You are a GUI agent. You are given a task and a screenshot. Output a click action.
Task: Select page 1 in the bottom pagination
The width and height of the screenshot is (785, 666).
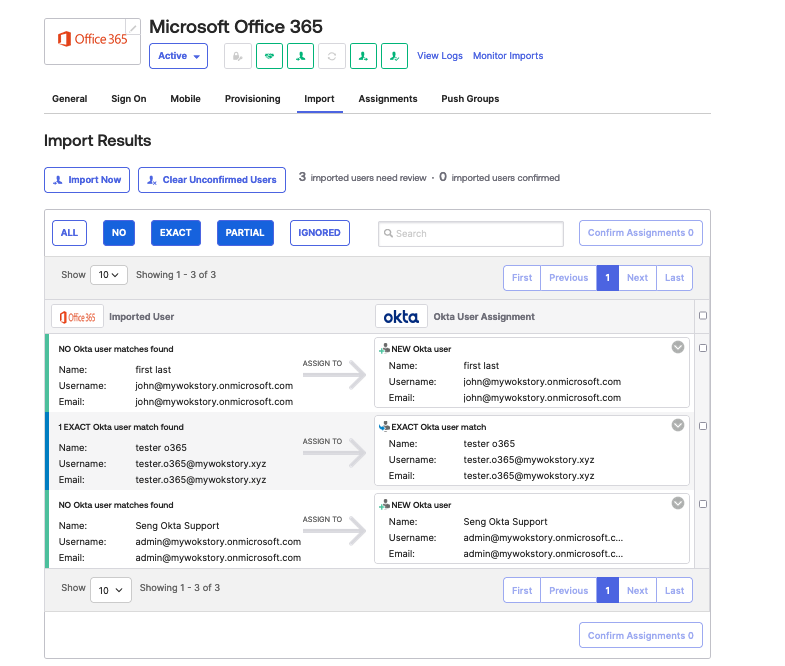pyautogui.click(x=608, y=590)
